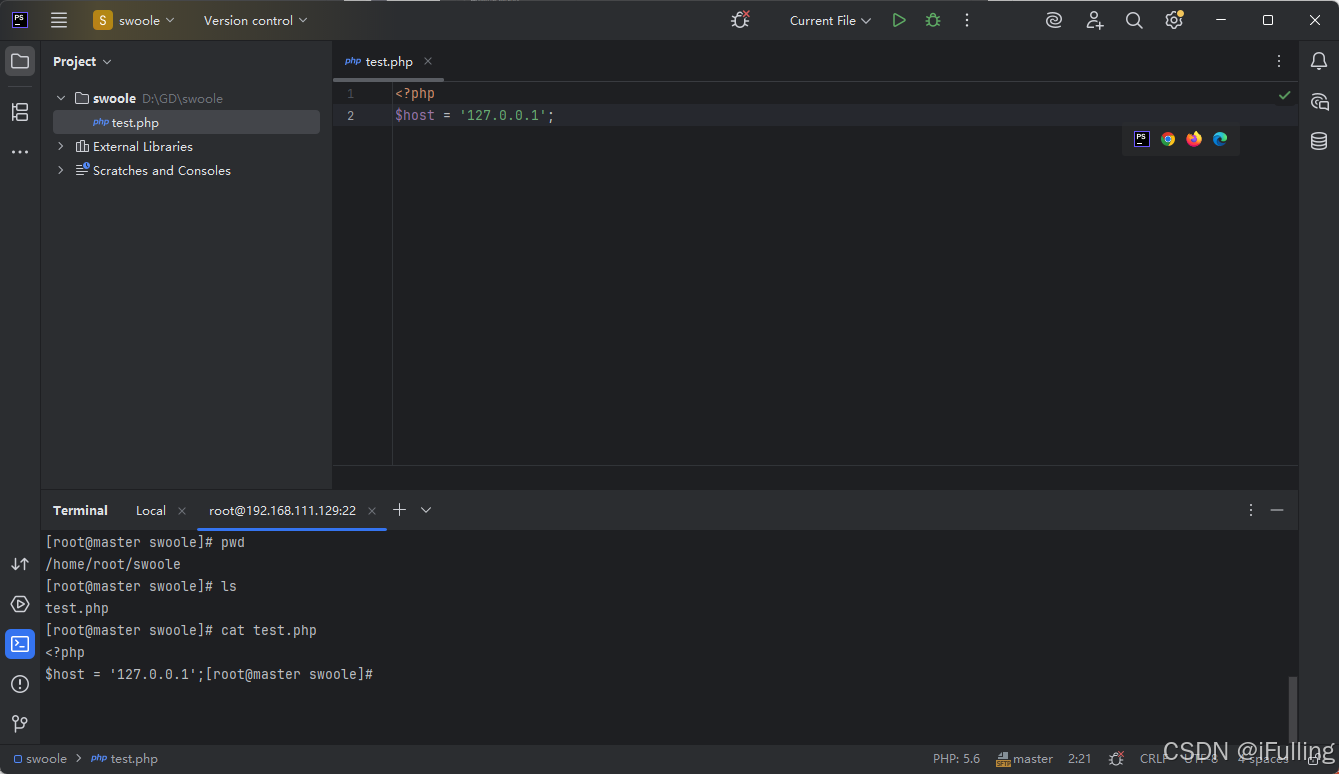Screen dimensions: 1339x774
Task: Add a new terminal session
Action: pos(399,510)
